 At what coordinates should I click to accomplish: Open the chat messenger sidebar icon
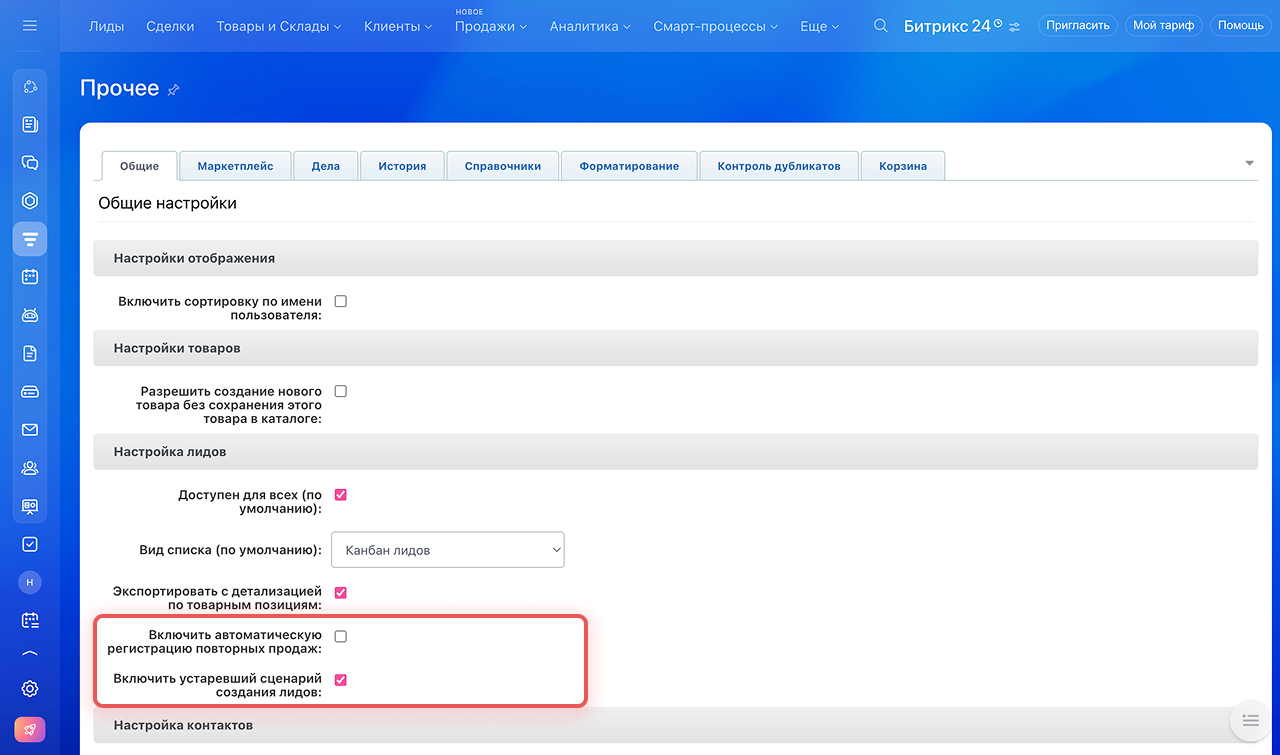(30, 163)
